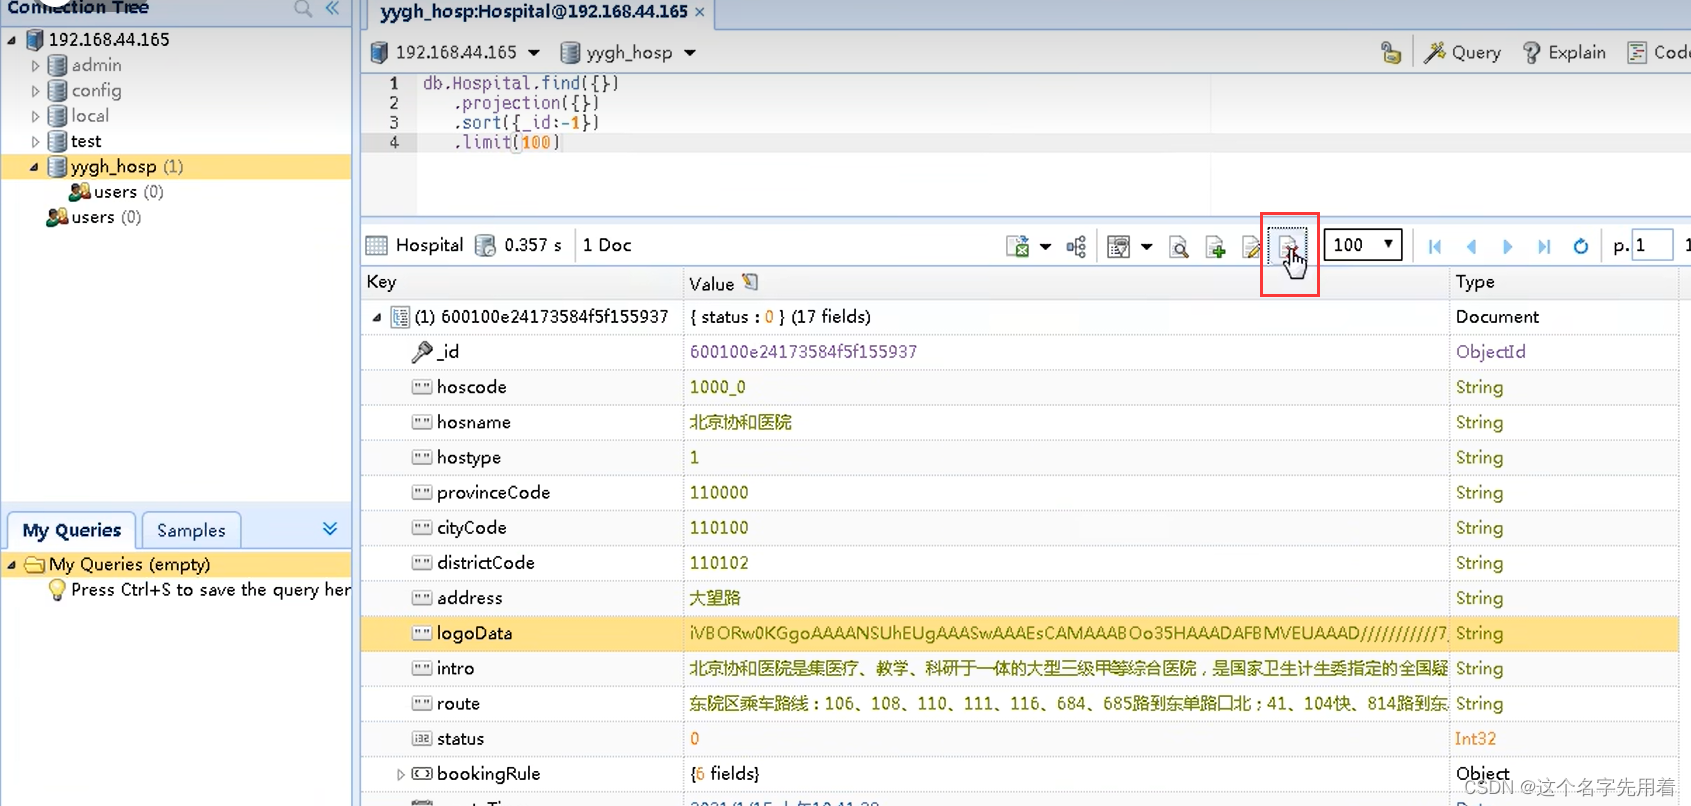Go to first page of results
Screen dimensions: 1691x806
(x=1435, y=246)
